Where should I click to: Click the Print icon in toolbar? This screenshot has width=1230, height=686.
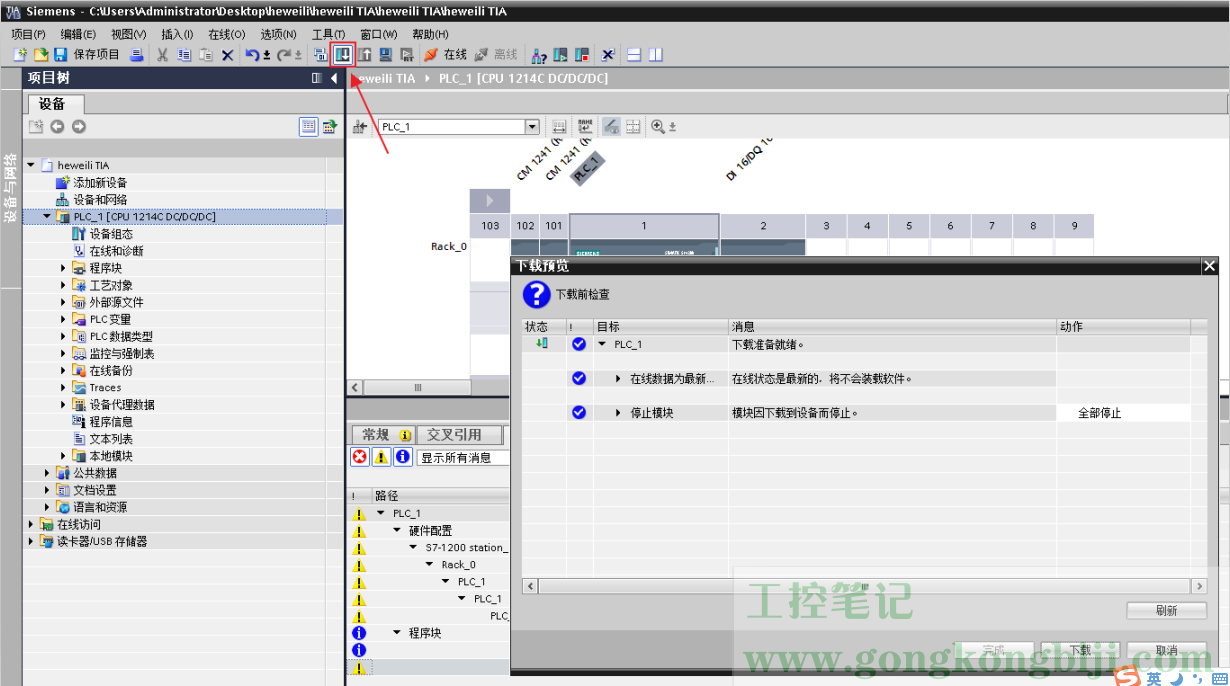click(137, 55)
